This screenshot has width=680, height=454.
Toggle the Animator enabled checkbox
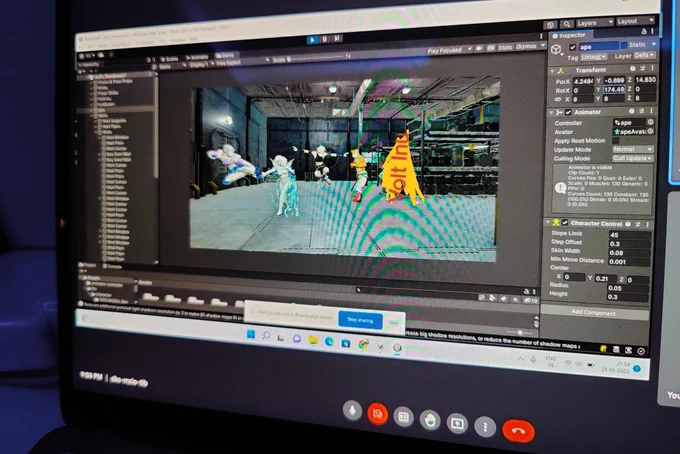[569, 112]
